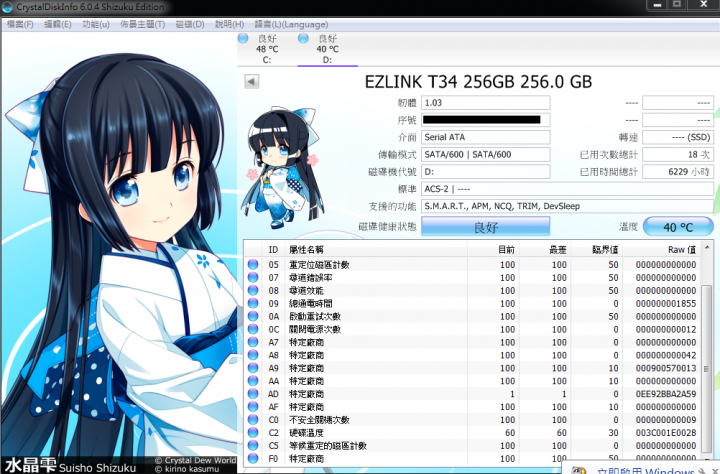
Task: Click the 最差 column header
Action: (545, 249)
